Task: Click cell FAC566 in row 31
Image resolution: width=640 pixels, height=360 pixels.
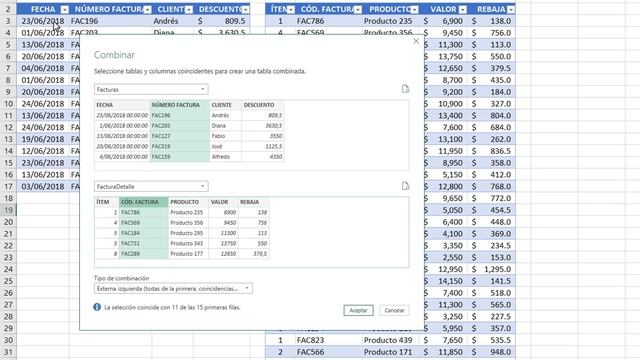Action: tap(329, 352)
